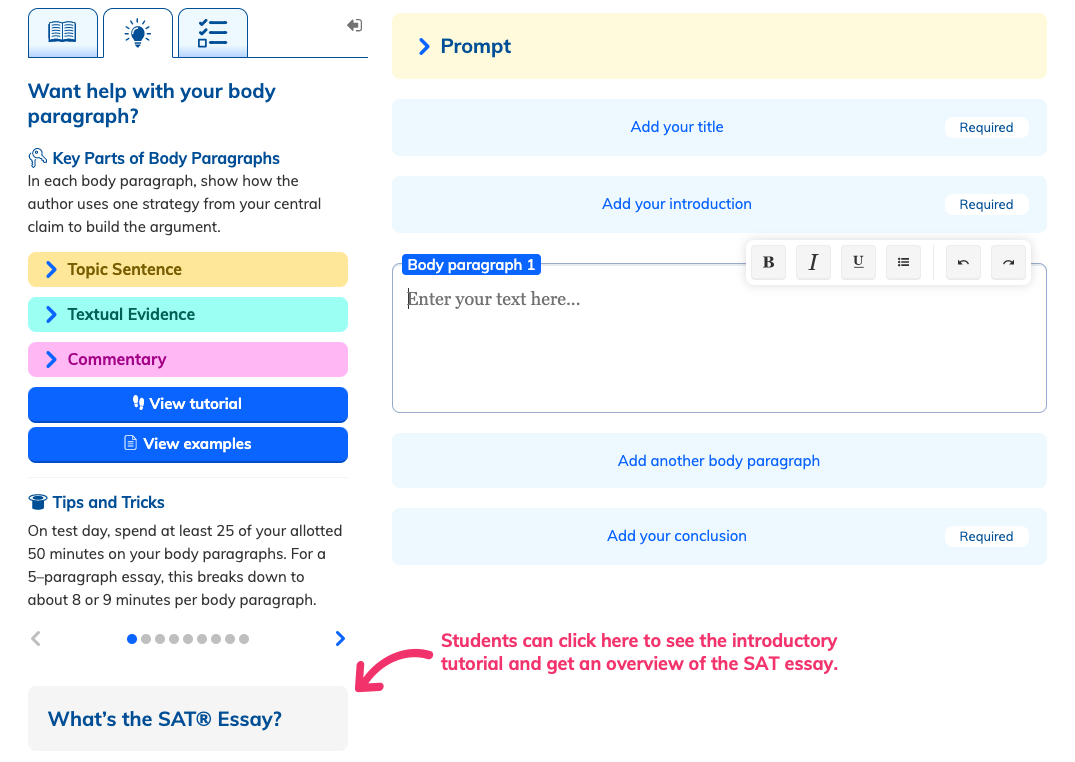
Task: Go to the previous tip
Action: point(36,639)
